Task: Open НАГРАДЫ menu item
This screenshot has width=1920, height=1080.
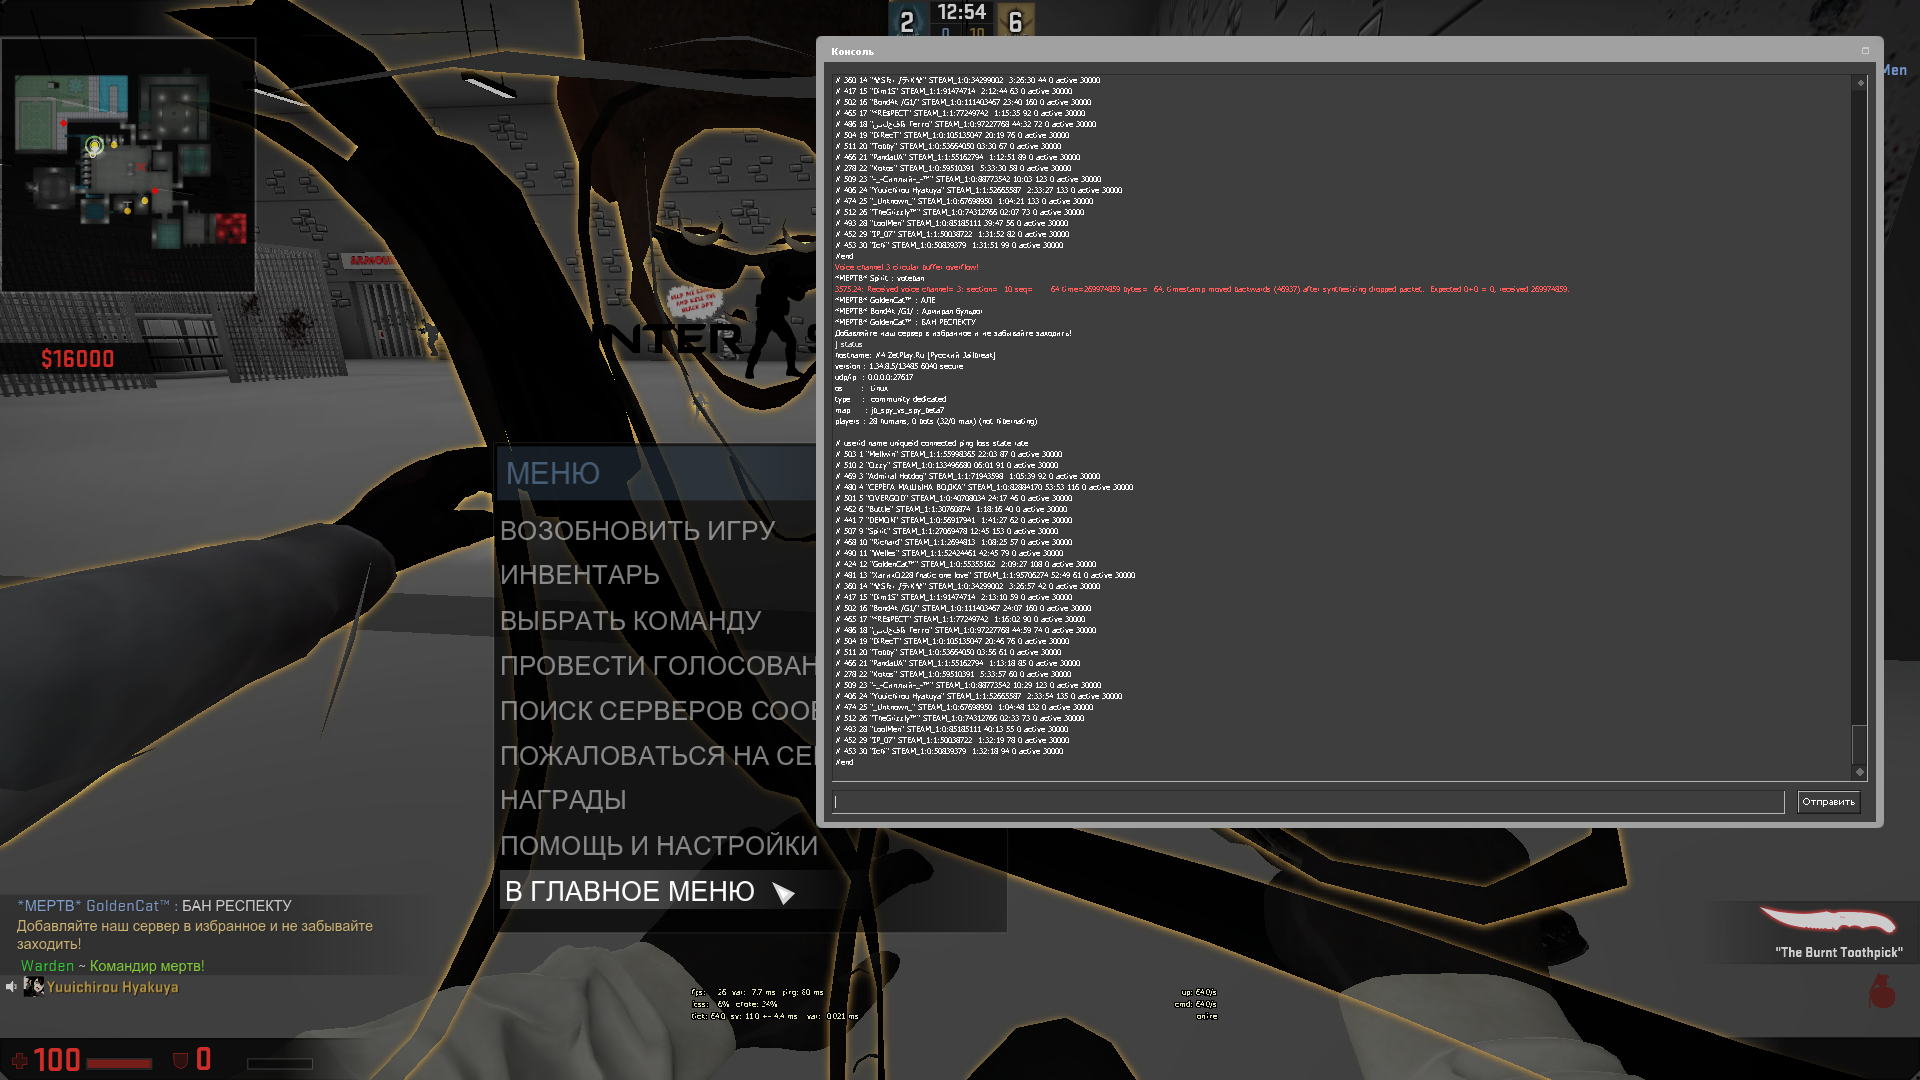Action: tap(563, 800)
